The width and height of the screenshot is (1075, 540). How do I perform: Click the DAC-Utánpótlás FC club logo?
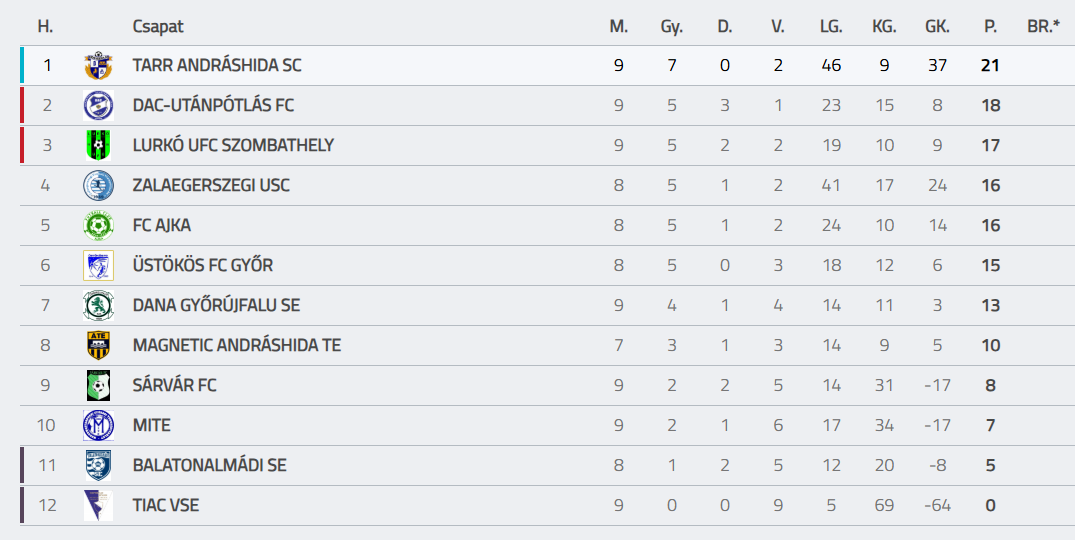(x=98, y=106)
